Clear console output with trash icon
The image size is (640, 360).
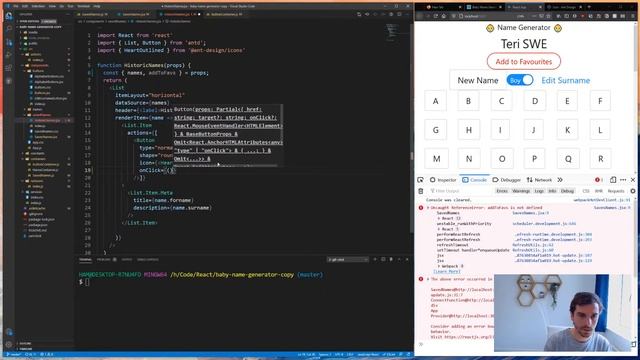tap(421, 191)
